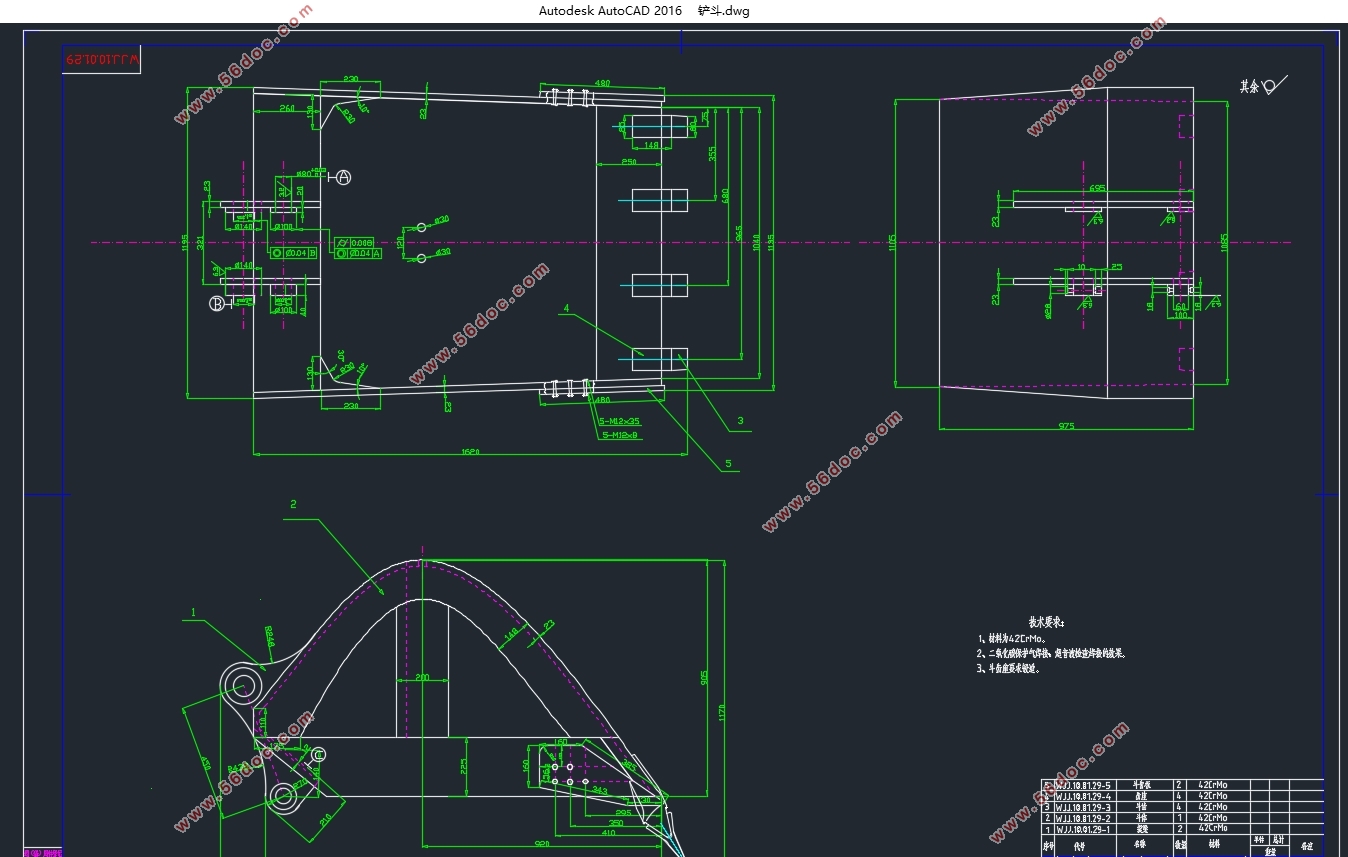Click the 321 vertical dimension text

200,243
